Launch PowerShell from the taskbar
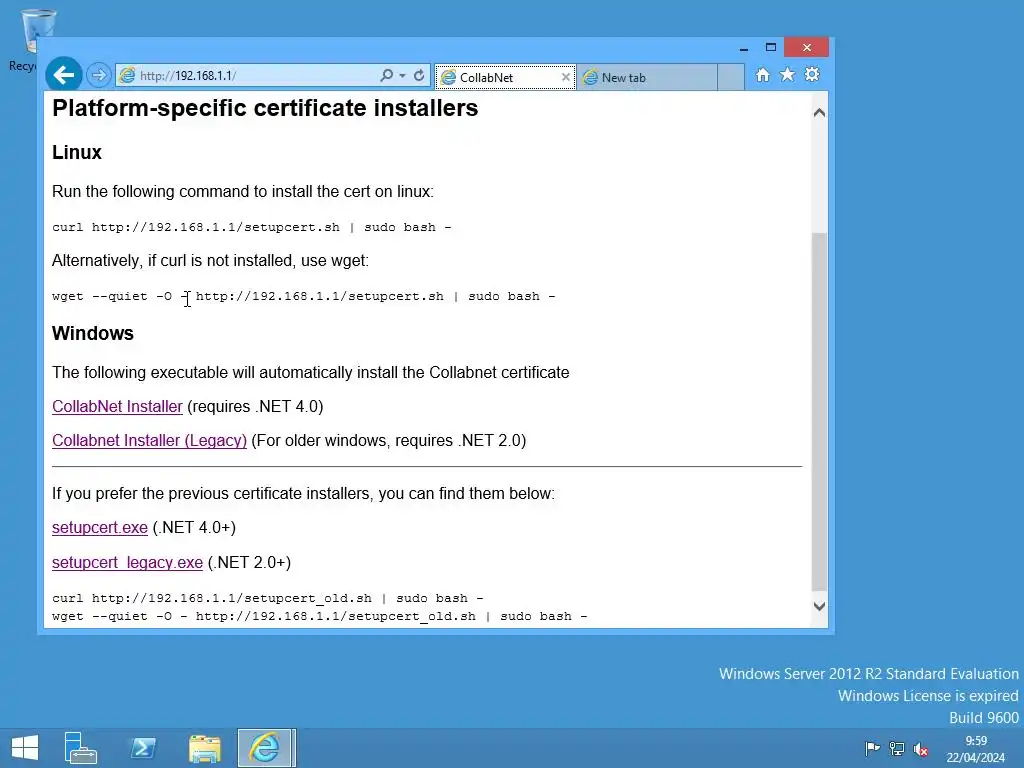 (x=143, y=748)
